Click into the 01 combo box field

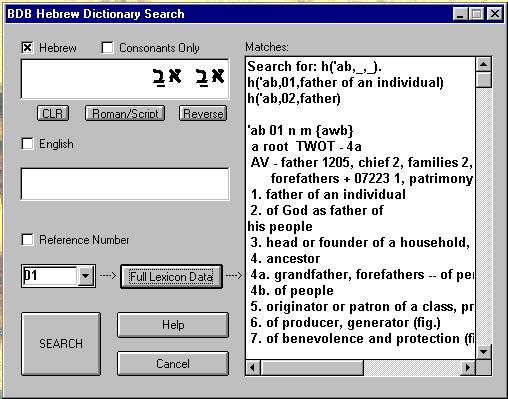(x=50, y=276)
